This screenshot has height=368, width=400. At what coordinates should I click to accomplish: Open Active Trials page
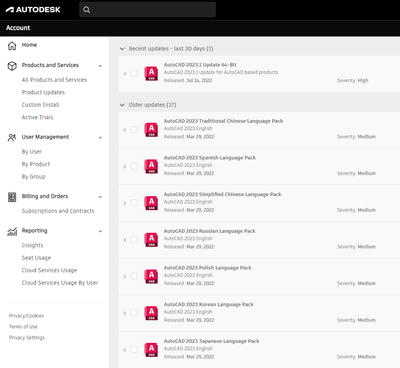(x=37, y=117)
